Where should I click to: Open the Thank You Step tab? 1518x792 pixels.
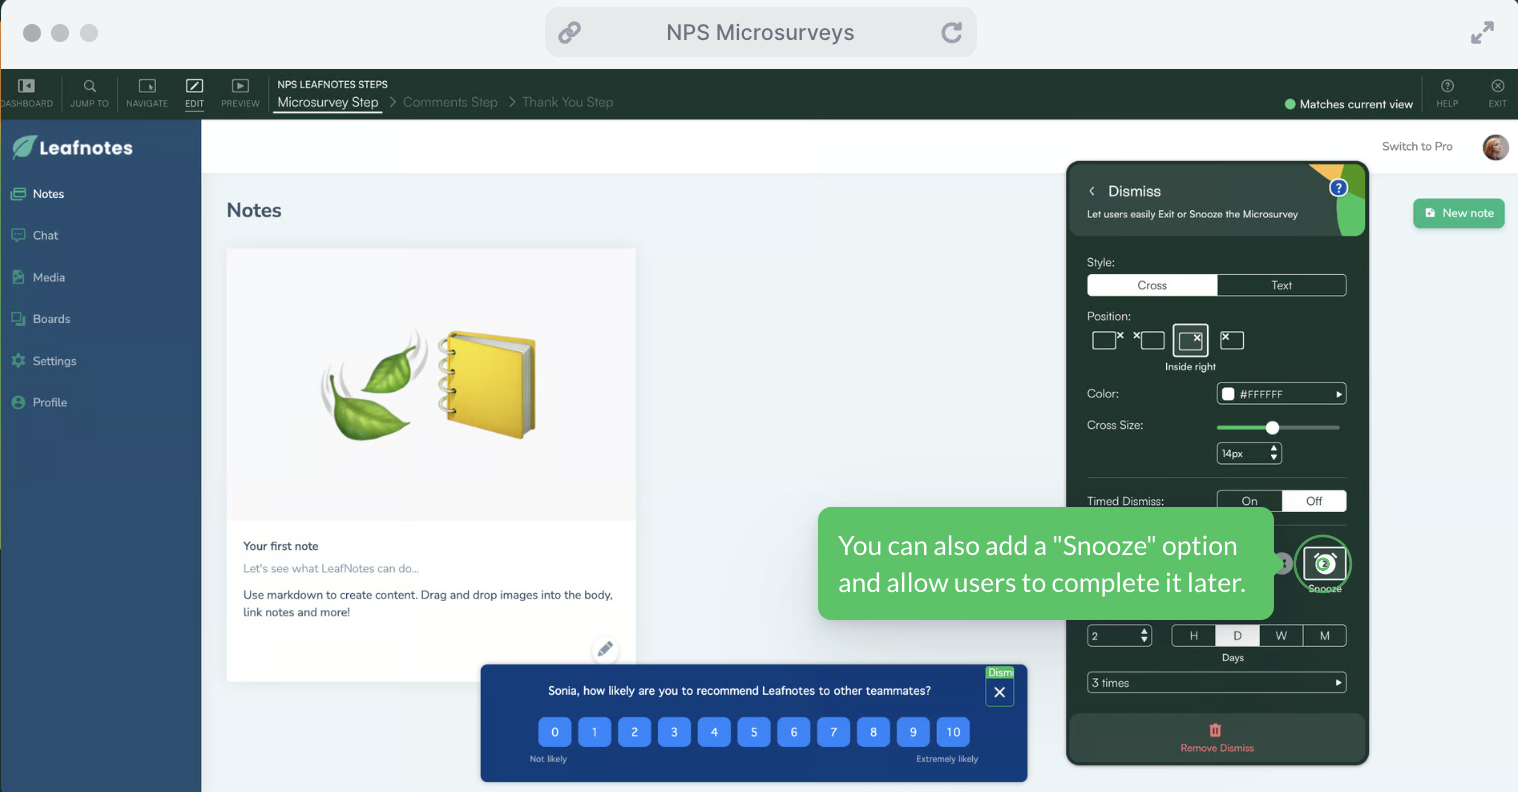click(567, 102)
